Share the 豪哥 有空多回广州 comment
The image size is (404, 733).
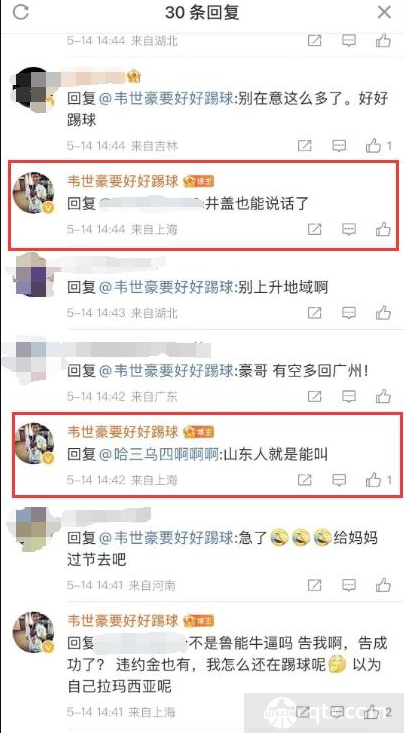[x=315, y=396]
